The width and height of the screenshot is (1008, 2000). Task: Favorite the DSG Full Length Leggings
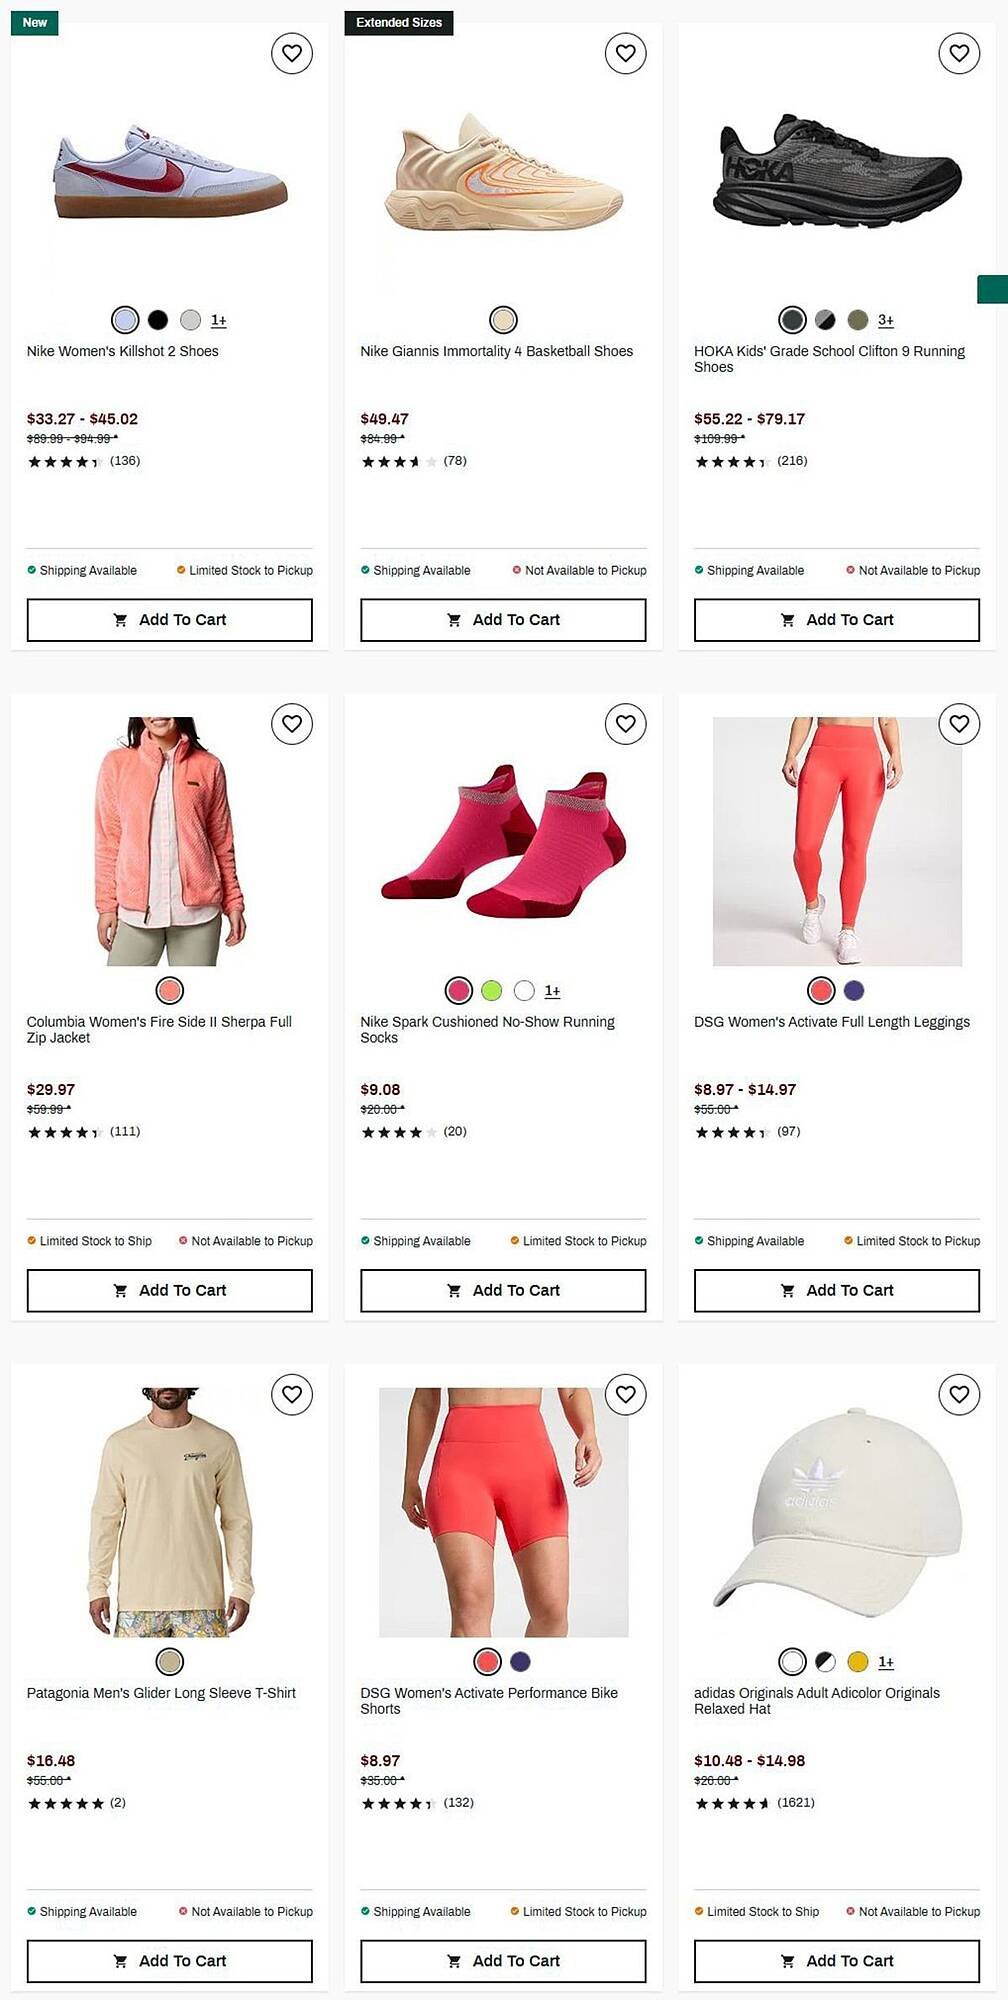[959, 724]
